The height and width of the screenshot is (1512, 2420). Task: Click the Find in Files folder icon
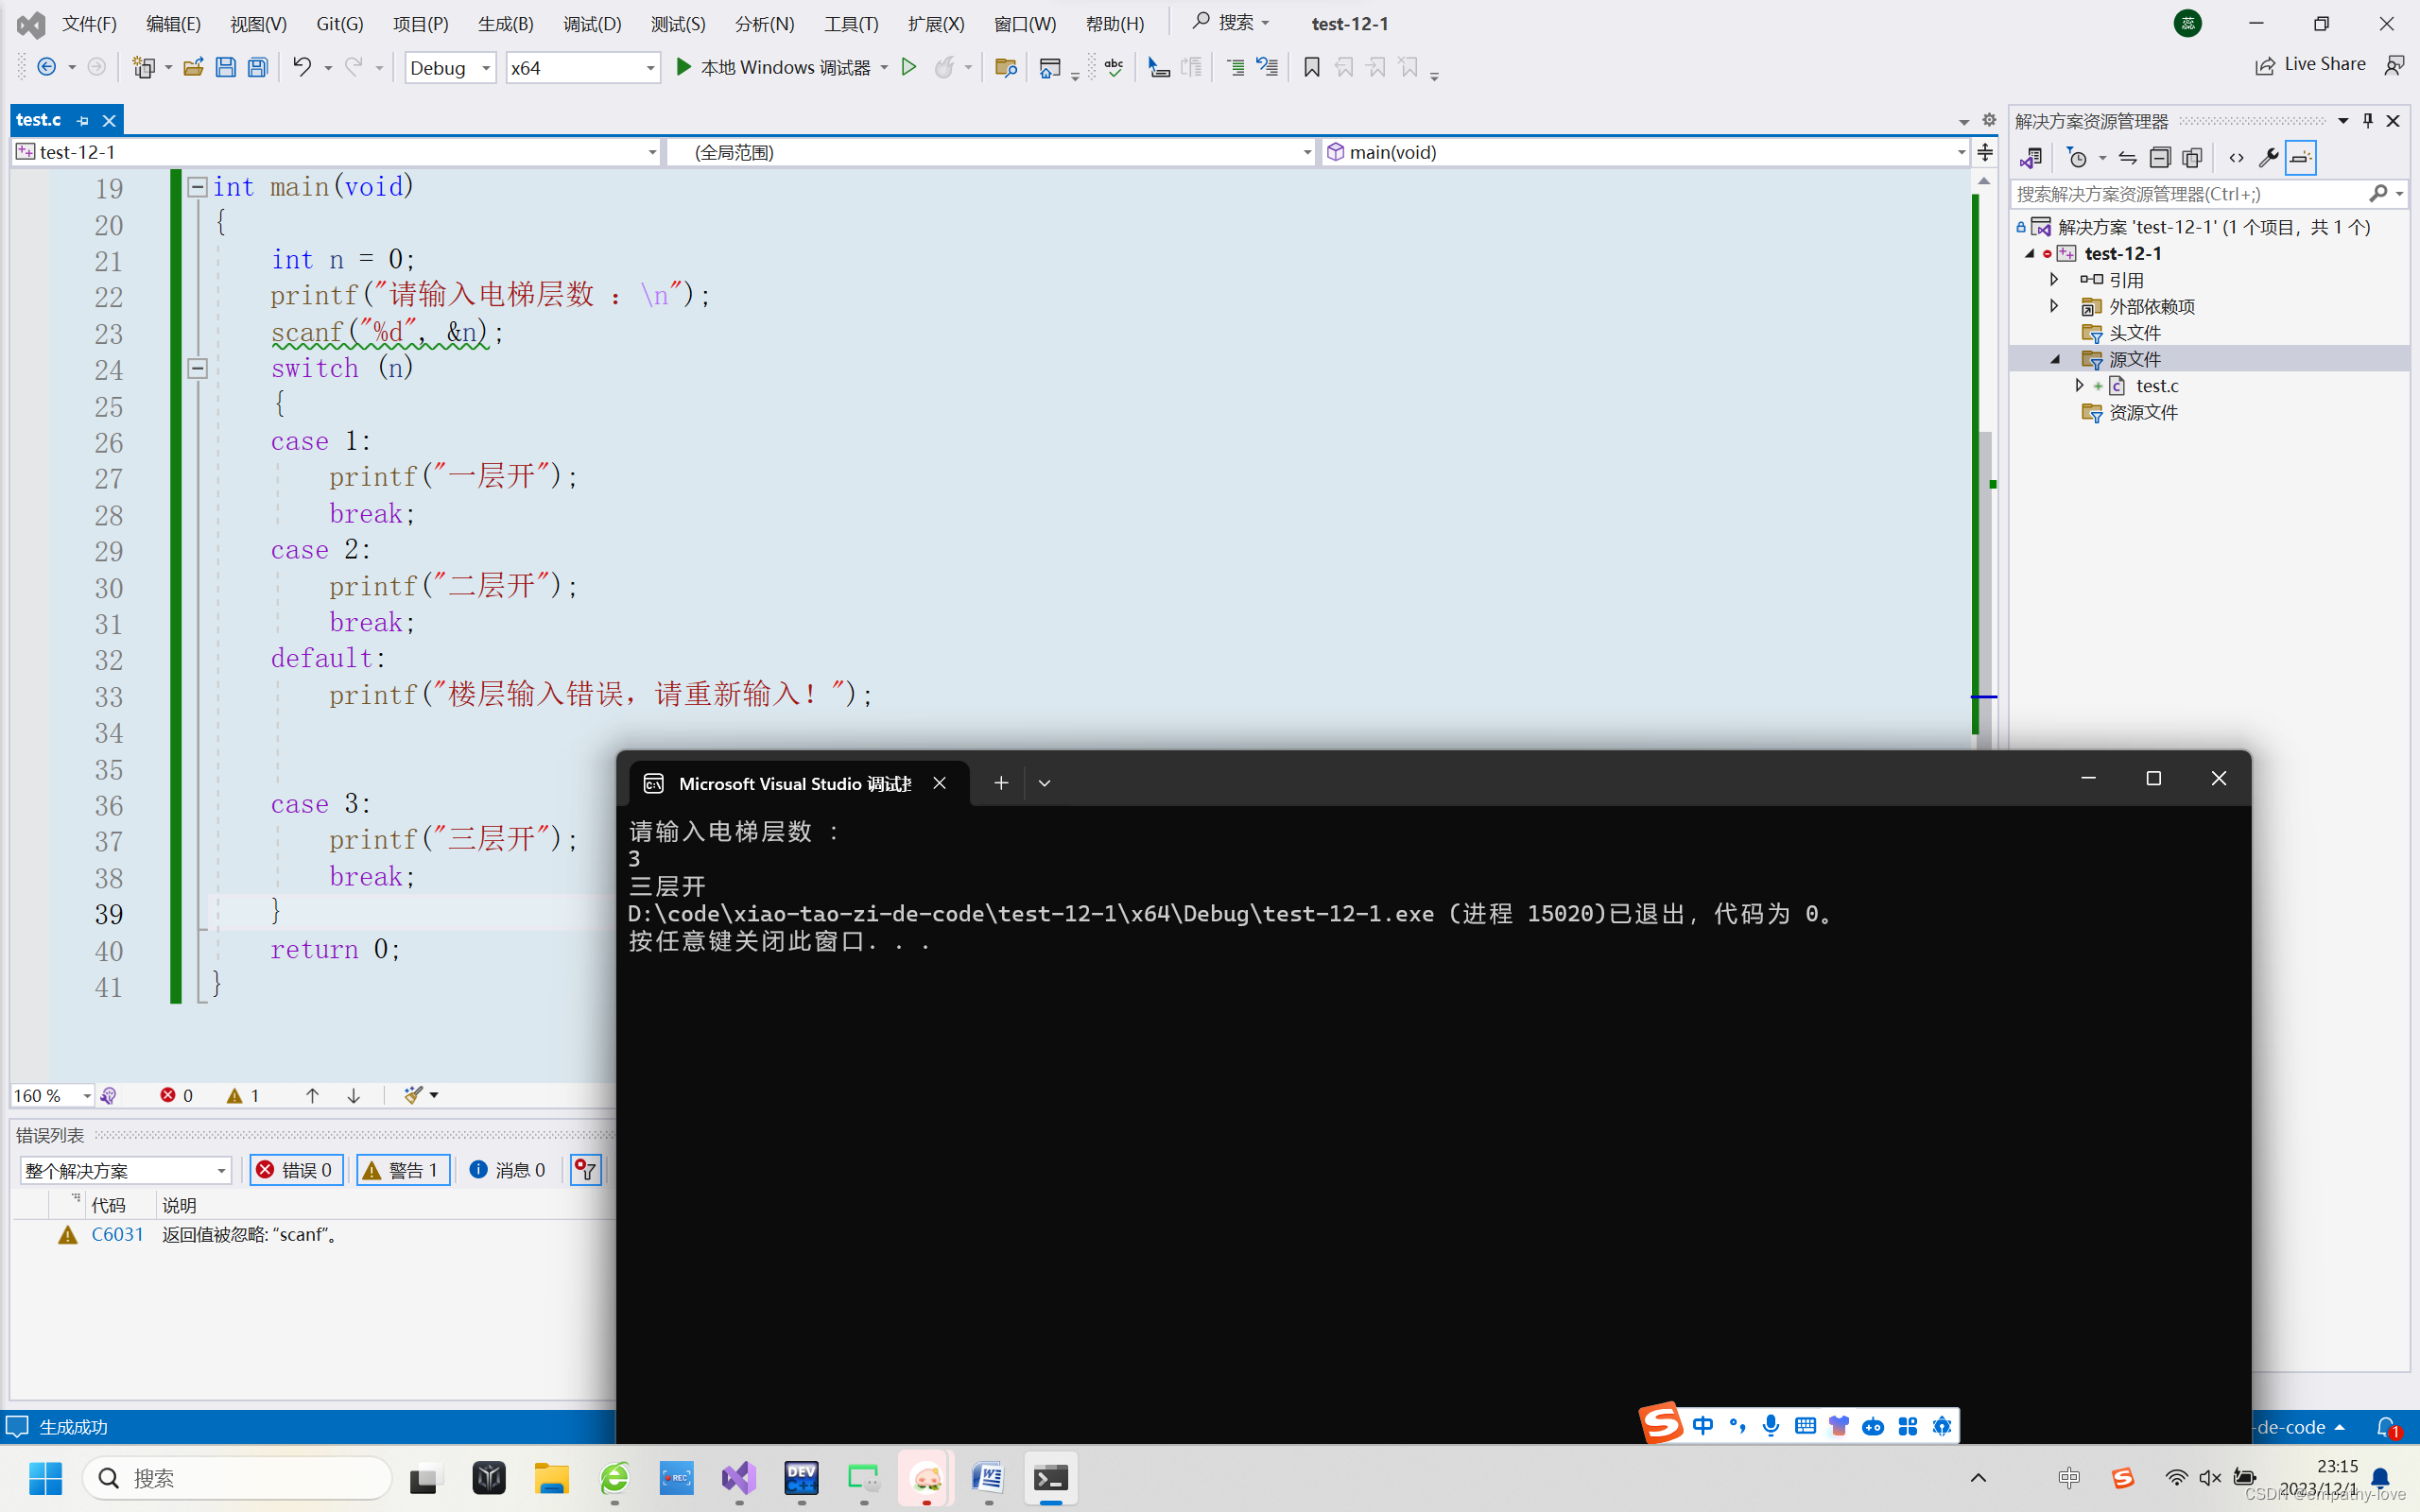[x=1005, y=67]
